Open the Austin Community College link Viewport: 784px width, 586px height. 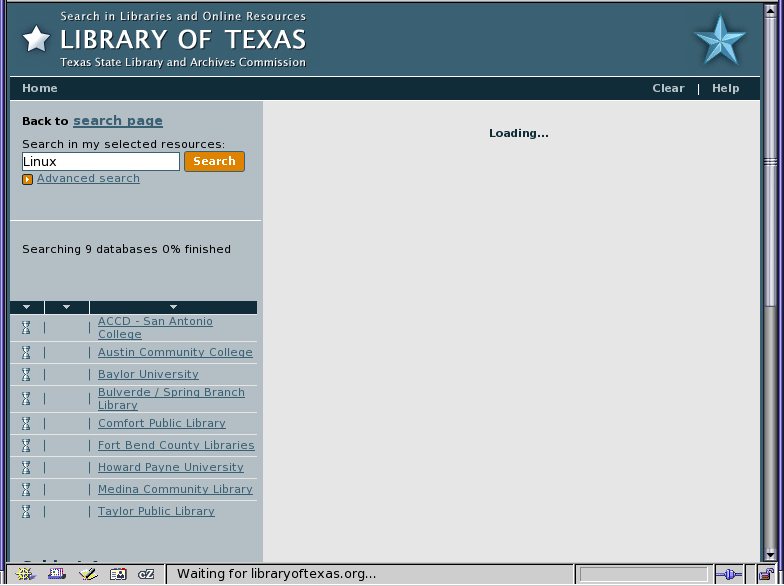coord(175,352)
